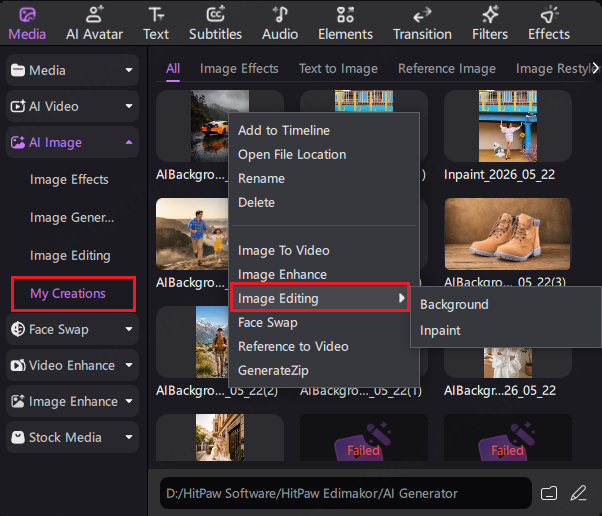The height and width of the screenshot is (516, 602).
Task: Show more category tabs with right chevron
Action: pyautogui.click(x=595, y=68)
